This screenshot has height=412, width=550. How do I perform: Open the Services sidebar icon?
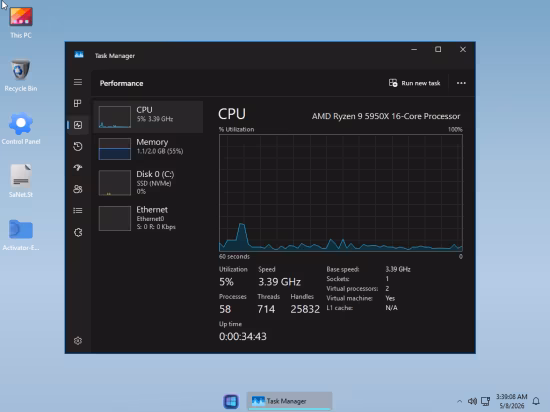click(78, 232)
